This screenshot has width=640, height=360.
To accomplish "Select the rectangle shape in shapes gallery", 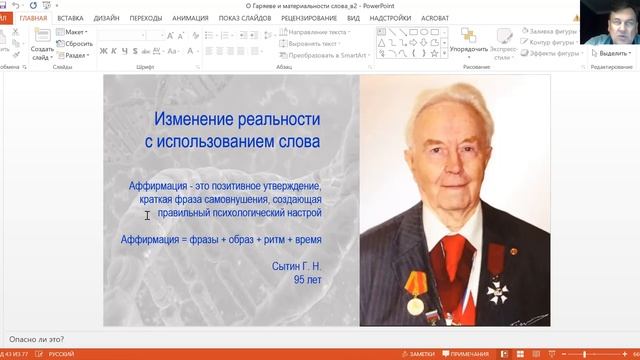I will [413, 32].
